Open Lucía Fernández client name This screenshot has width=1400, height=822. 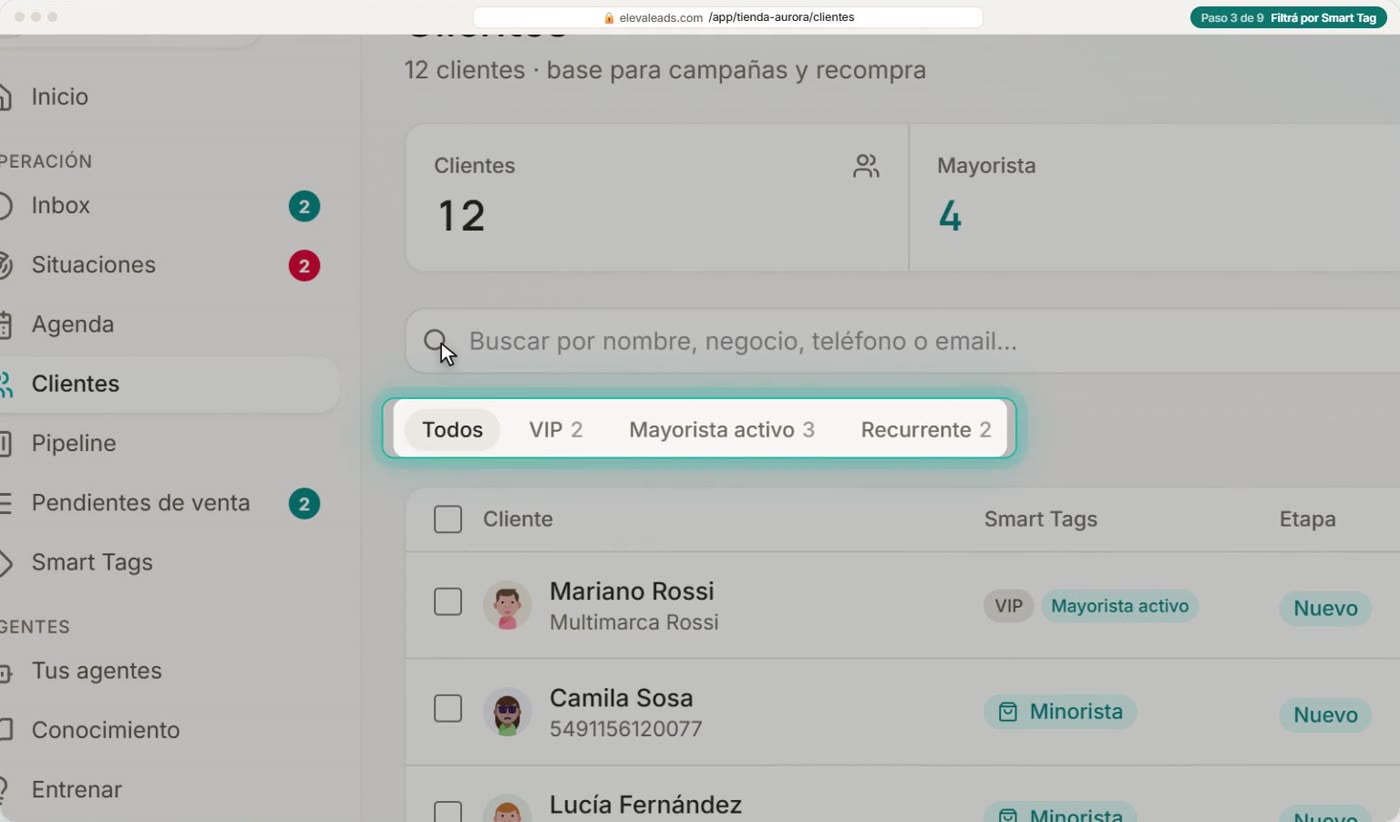pos(646,805)
